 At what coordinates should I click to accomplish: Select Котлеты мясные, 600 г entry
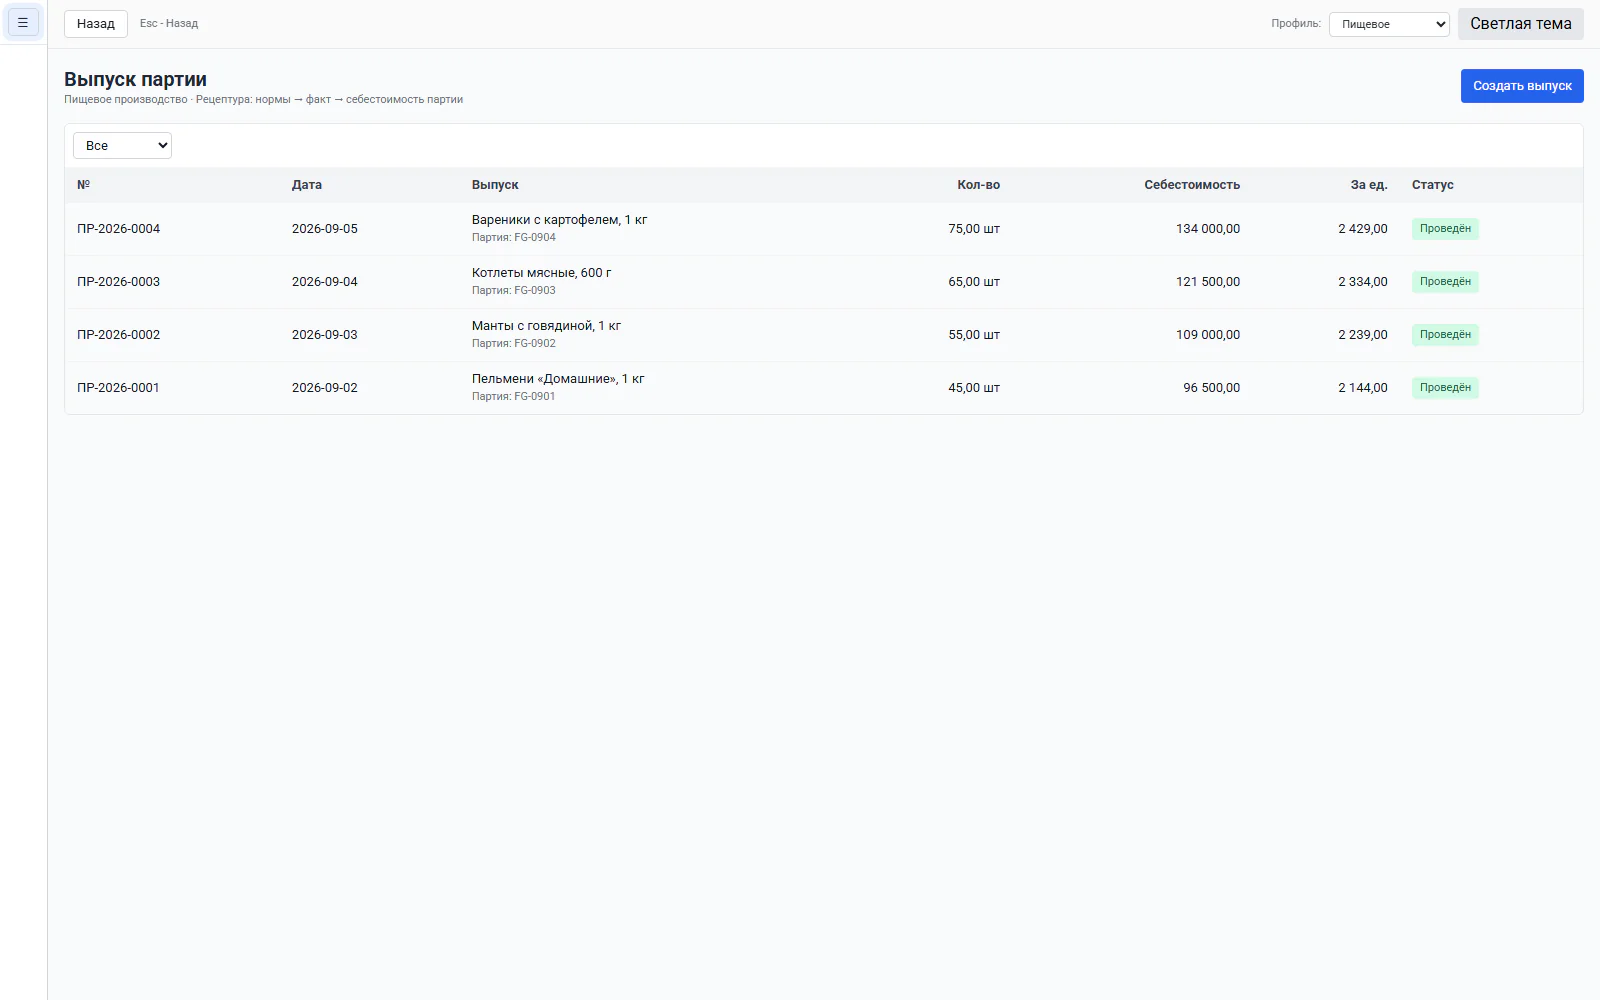541,273
